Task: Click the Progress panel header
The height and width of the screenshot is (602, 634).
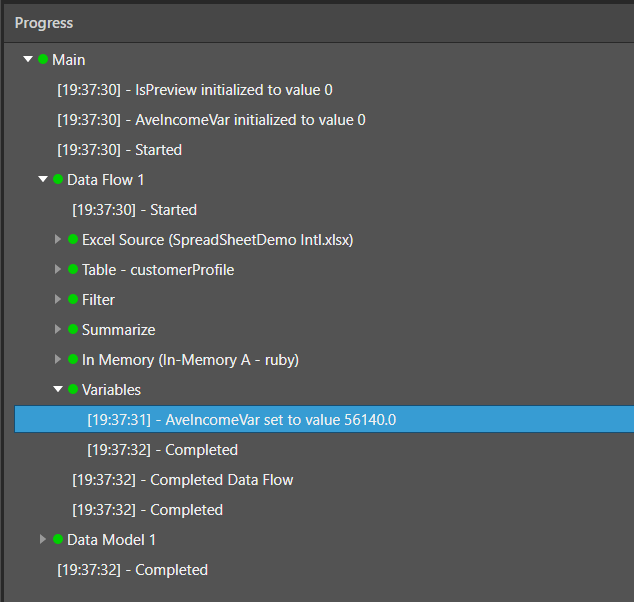Action: point(44,22)
